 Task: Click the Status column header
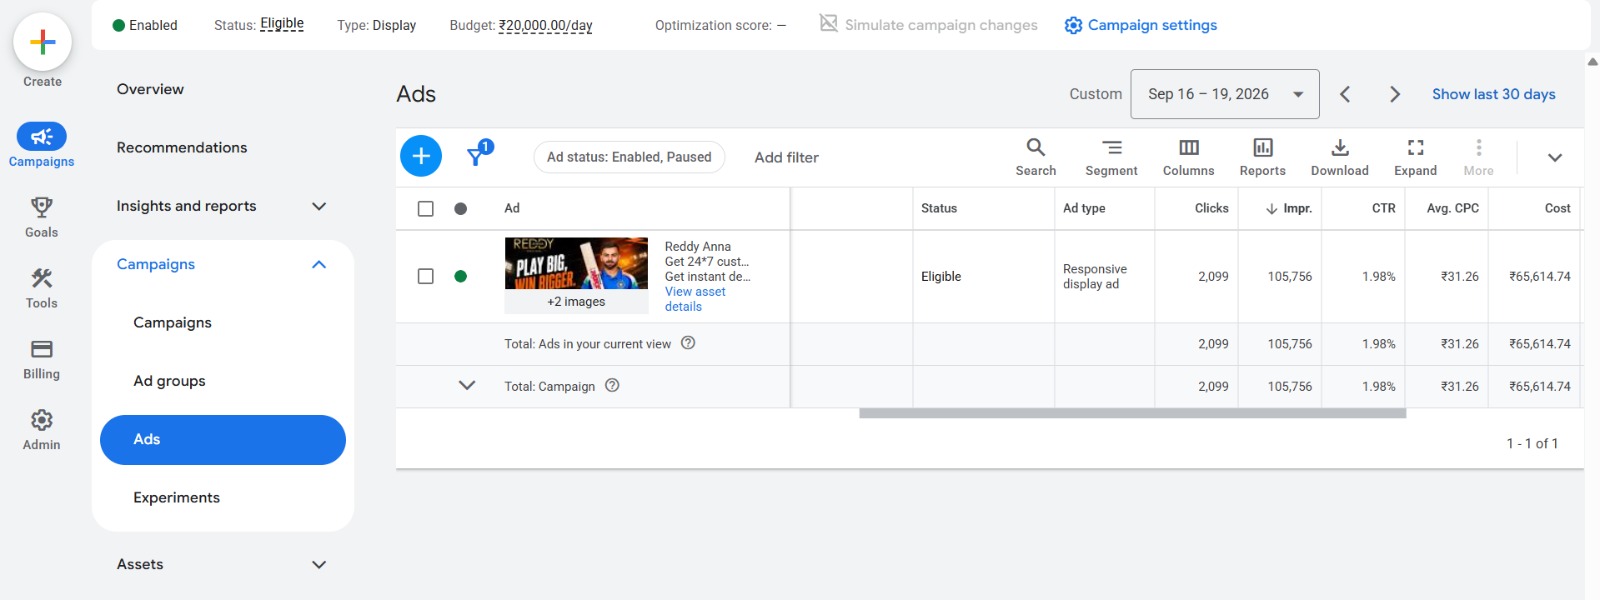point(939,208)
